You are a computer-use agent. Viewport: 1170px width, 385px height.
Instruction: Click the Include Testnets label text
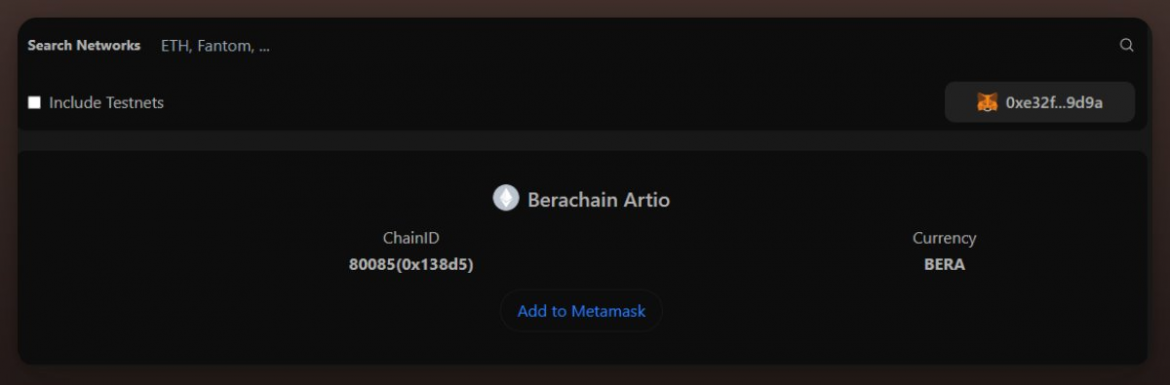107,103
